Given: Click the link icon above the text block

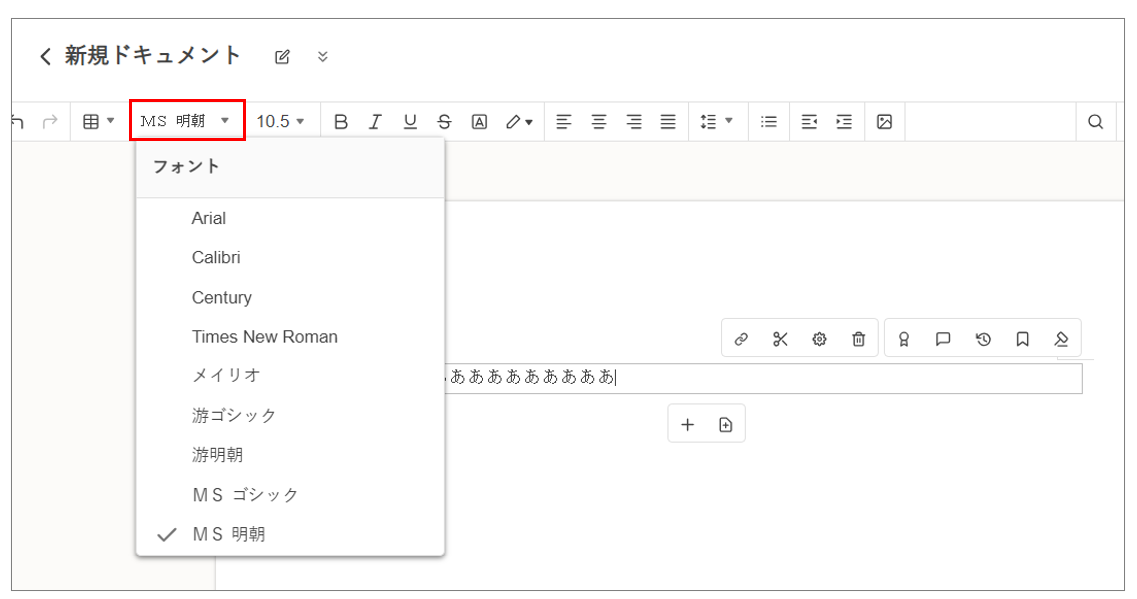Looking at the screenshot, I should (x=741, y=339).
